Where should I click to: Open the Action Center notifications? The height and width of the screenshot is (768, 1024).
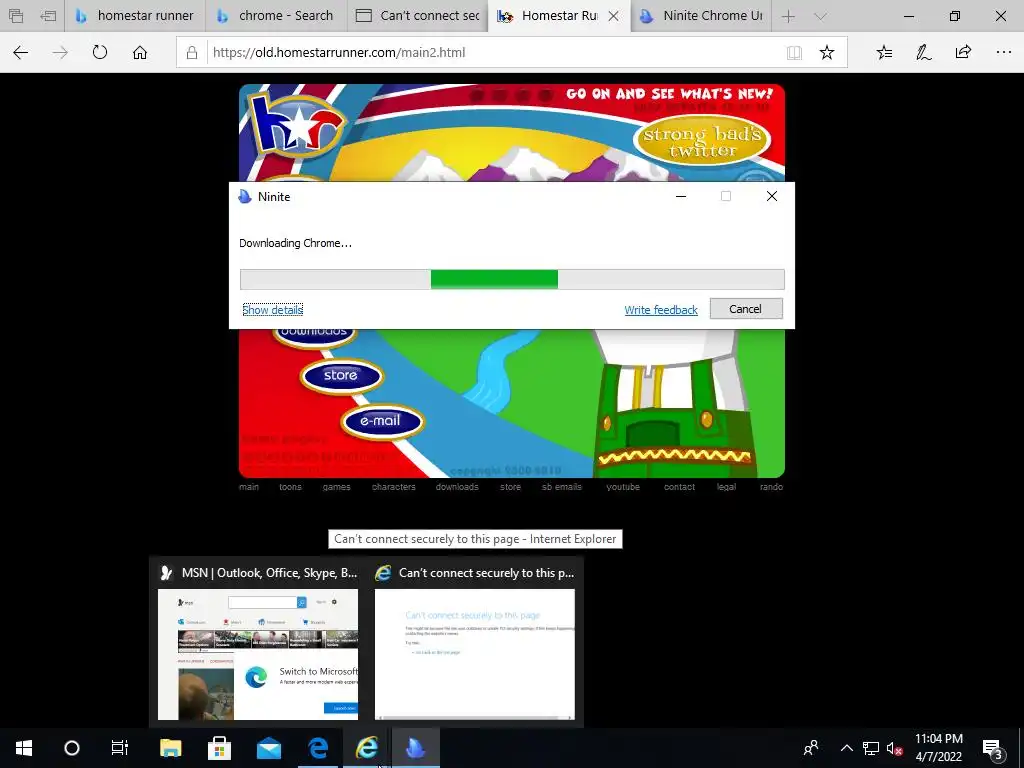[x=993, y=748]
